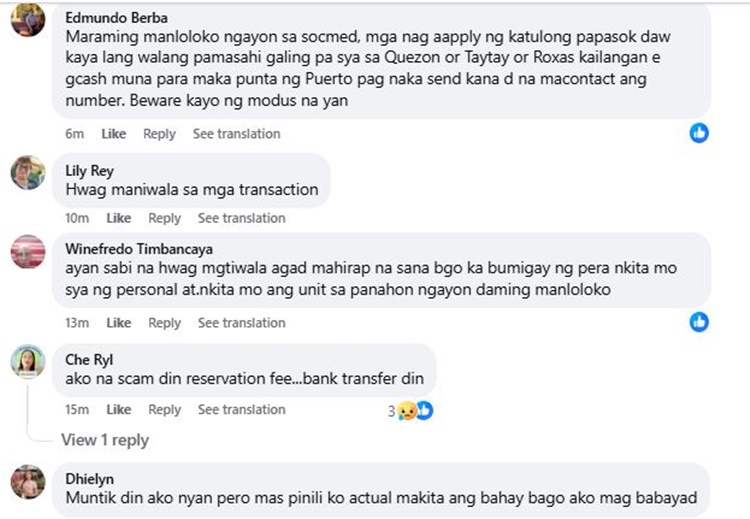Open Lily Rey's profile avatar
The width and height of the screenshot is (750, 519).
(28, 172)
